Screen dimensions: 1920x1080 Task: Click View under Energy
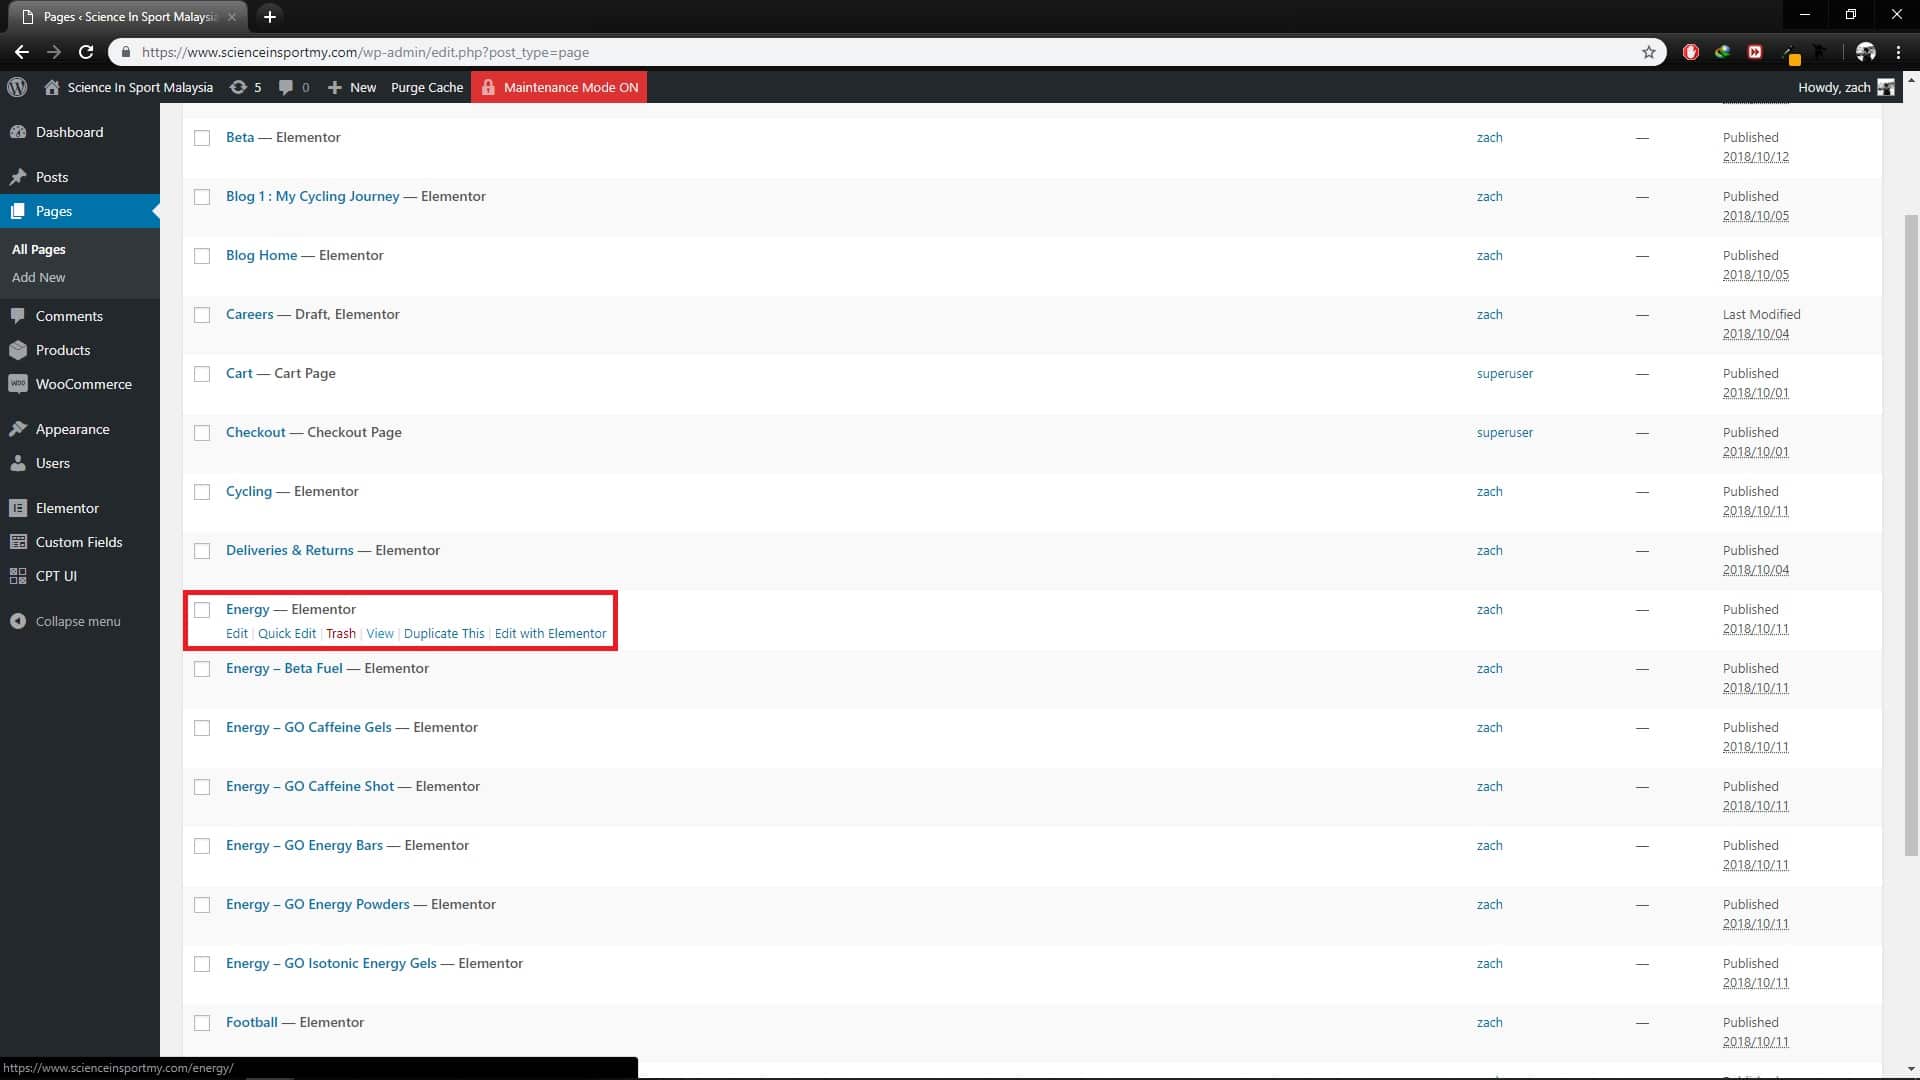[x=380, y=633]
